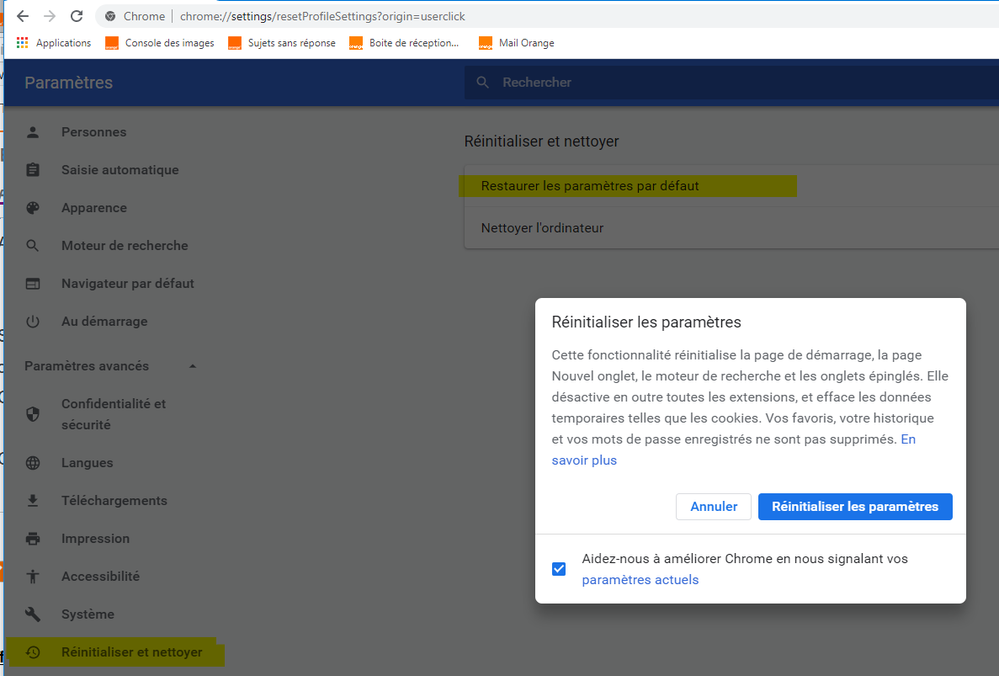Open the Applications grid bookmark
The height and width of the screenshot is (676, 999).
[x=54, y=43]
